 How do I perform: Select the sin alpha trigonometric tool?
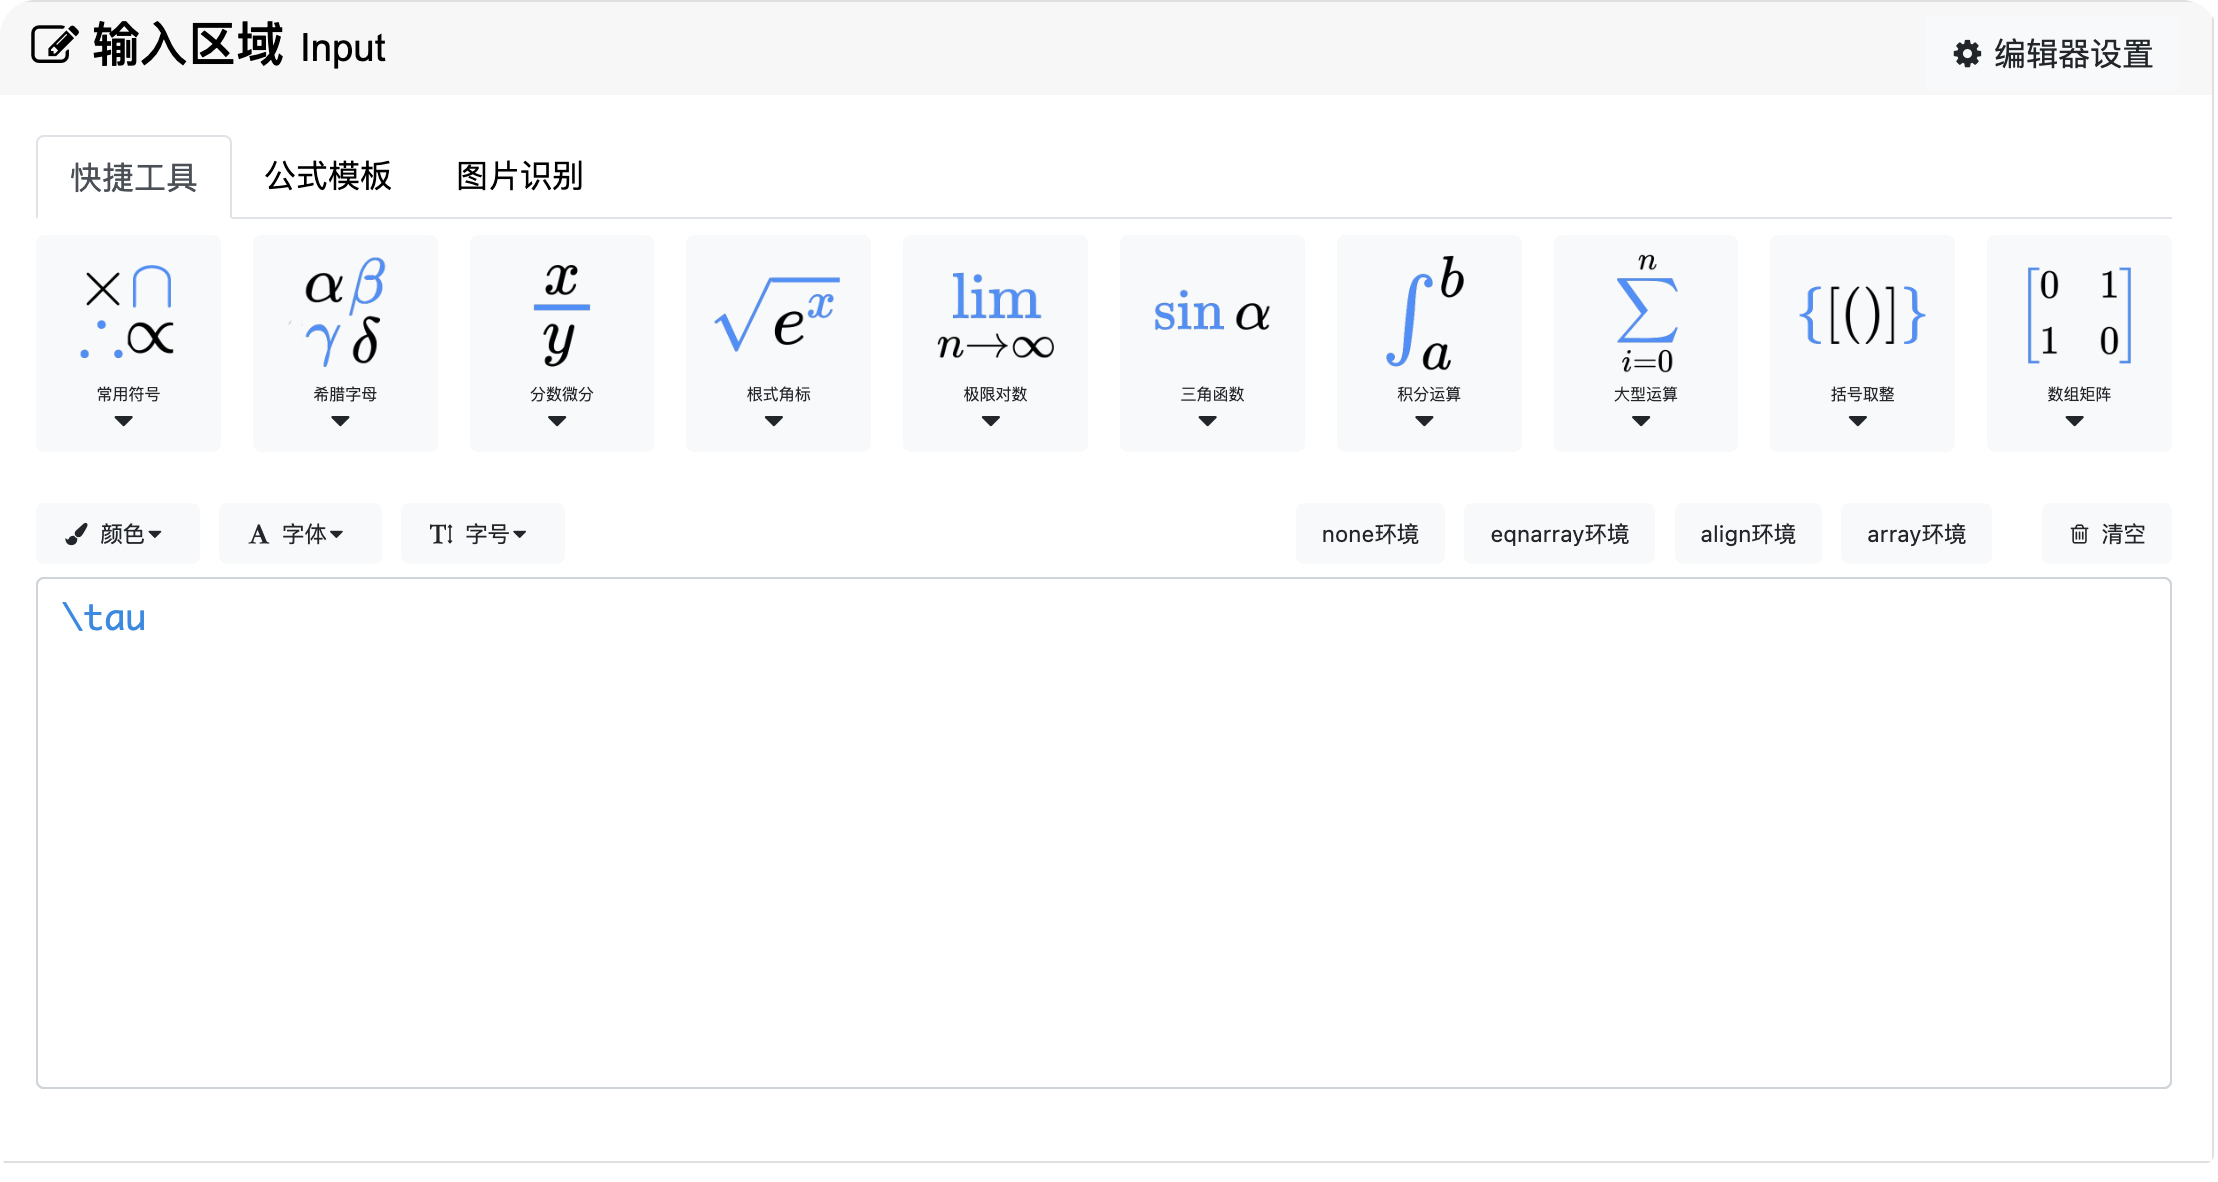(1212, 343)
